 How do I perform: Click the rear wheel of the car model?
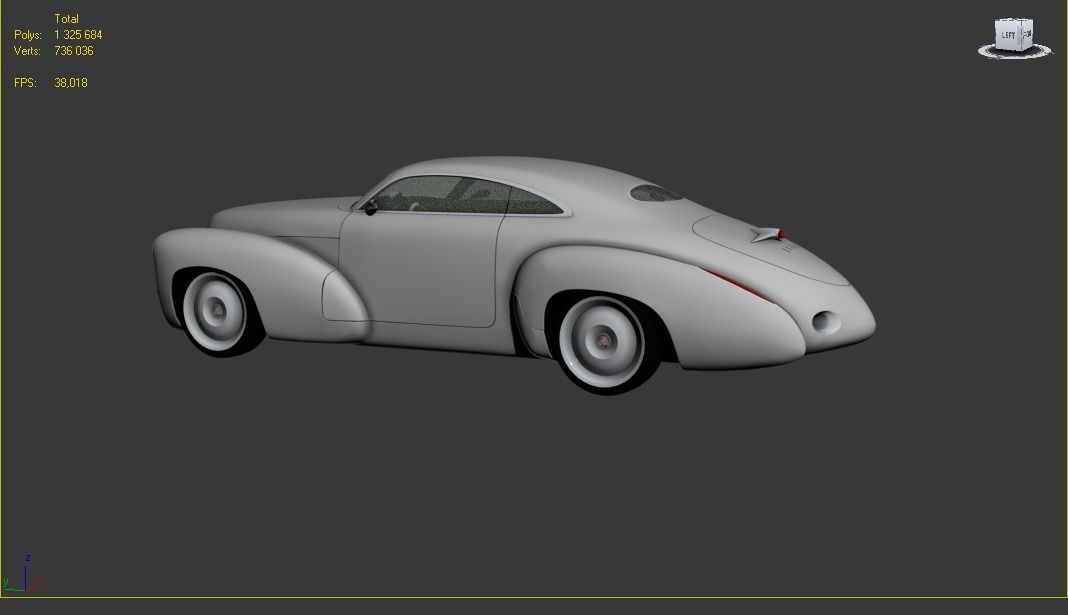pos(605,340)
